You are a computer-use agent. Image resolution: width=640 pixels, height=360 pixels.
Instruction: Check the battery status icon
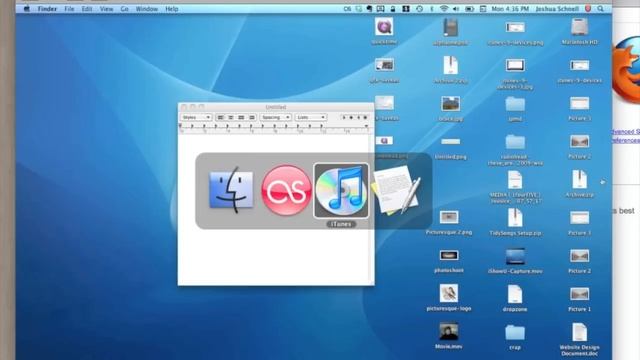(x=469, y=9)
